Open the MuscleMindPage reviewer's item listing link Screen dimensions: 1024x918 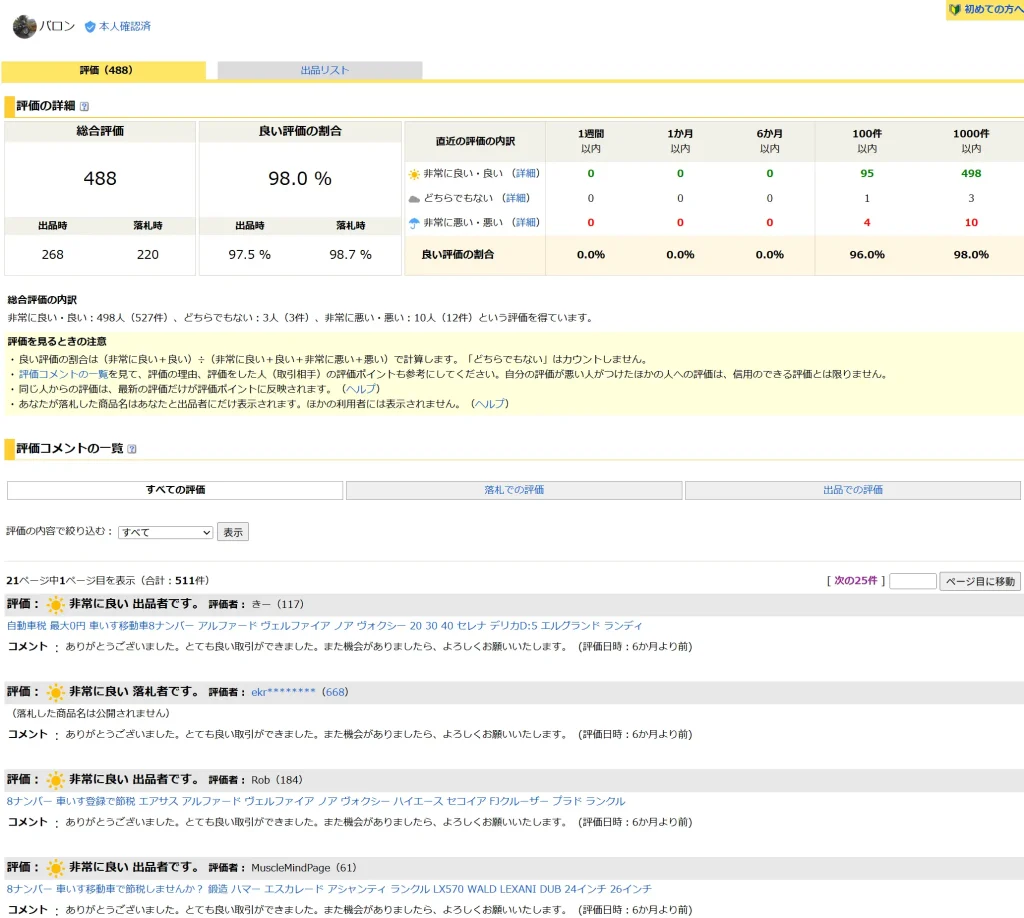pyautogui.click(x=329, y=888)
